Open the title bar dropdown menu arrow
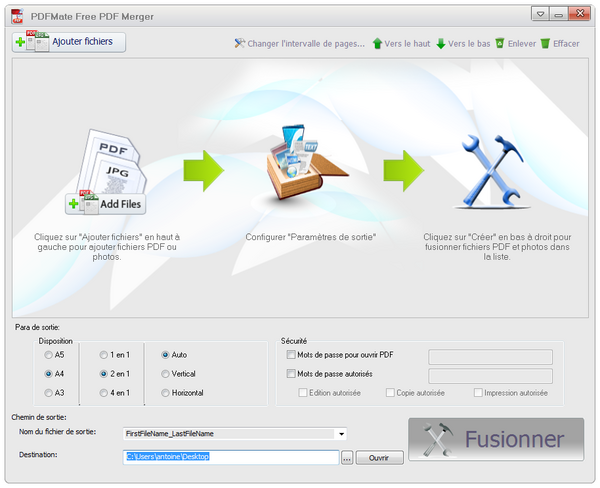This screenshot has width=600, height=488. (540, 14)
